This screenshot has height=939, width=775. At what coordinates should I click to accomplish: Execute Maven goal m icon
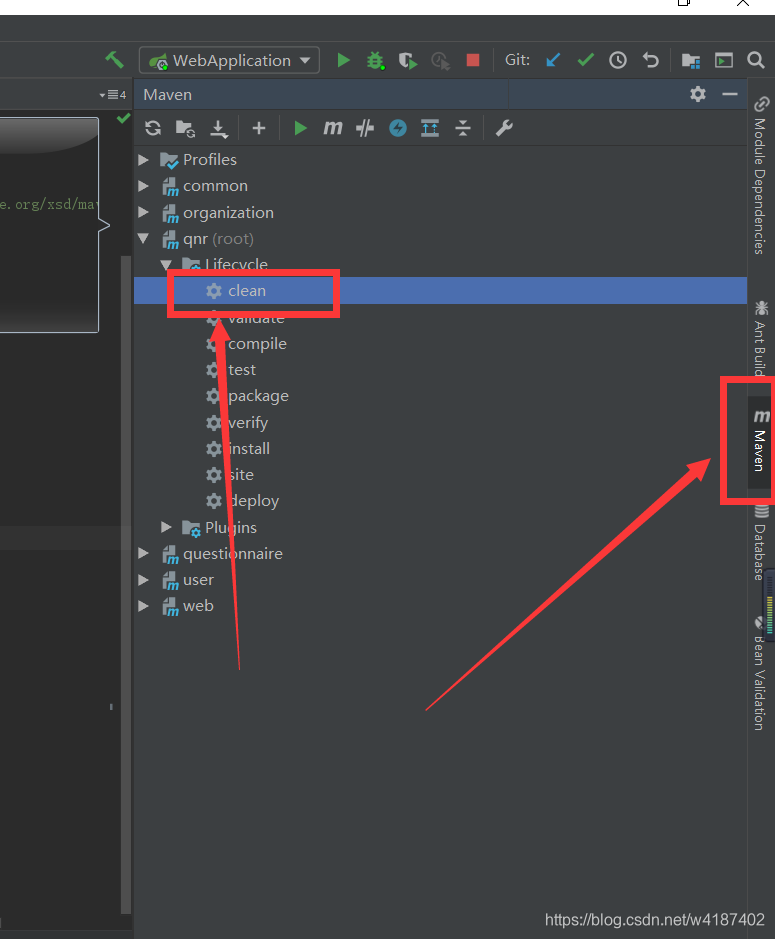click(332, 128)
